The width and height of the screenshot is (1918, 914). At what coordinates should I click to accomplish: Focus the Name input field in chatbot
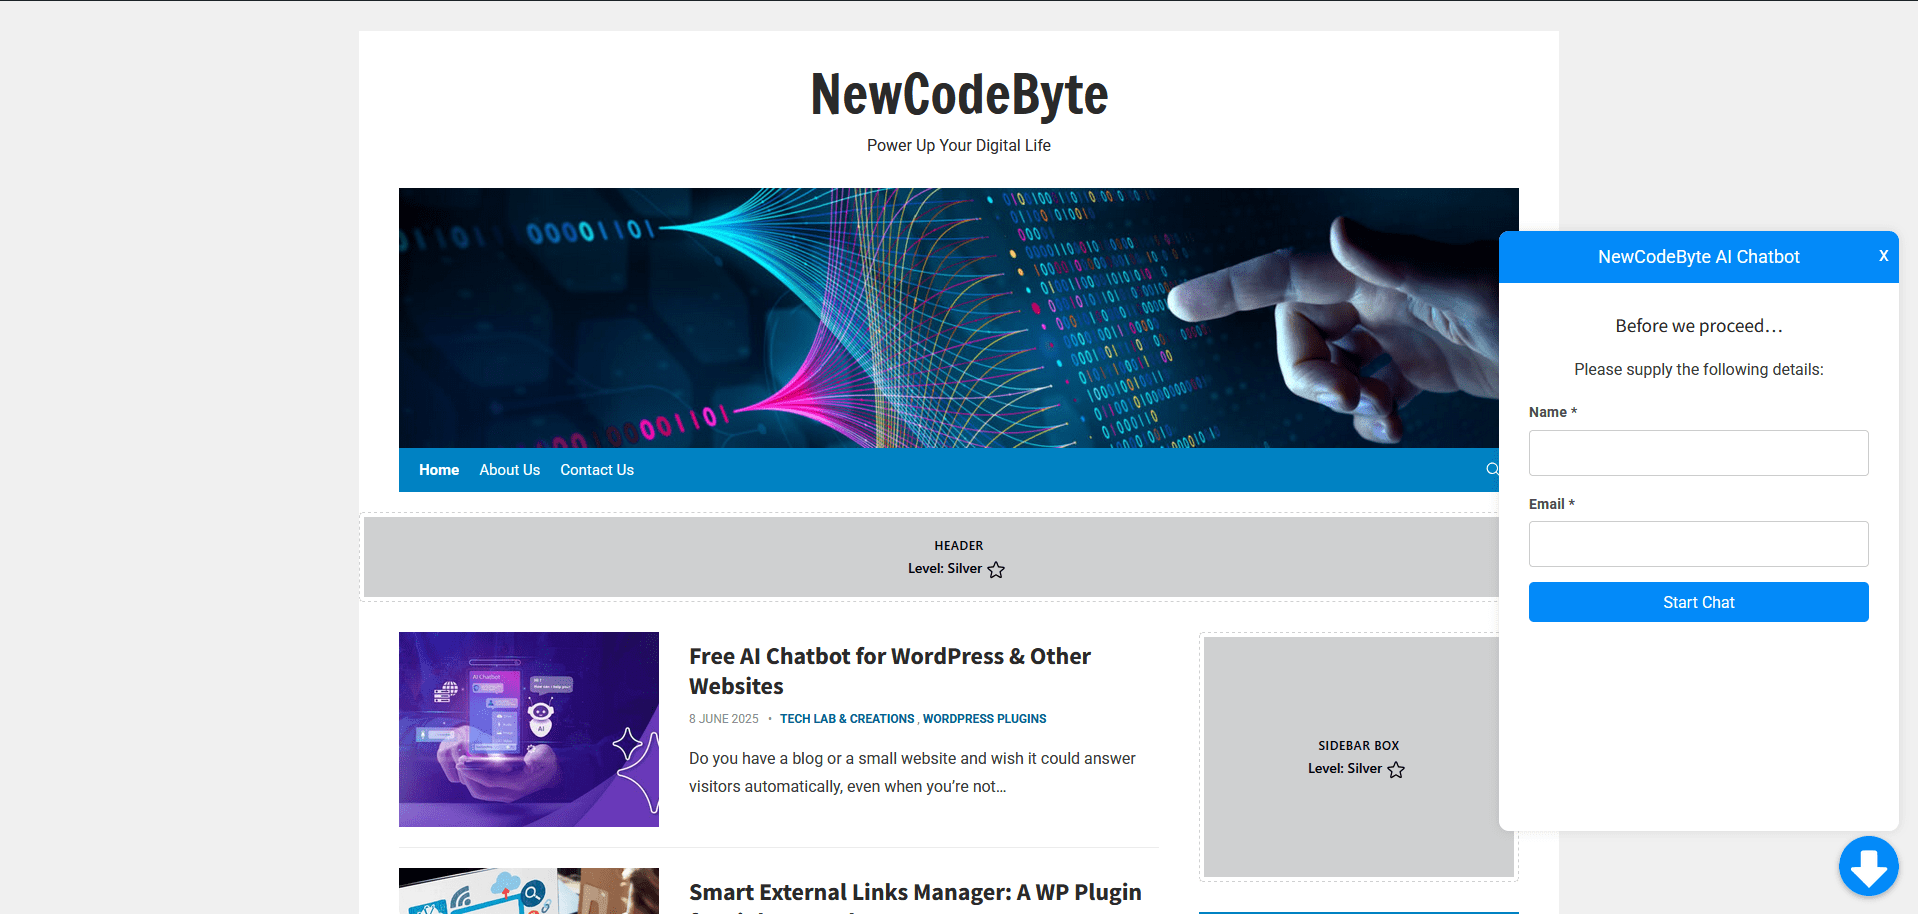[1698, 453]
